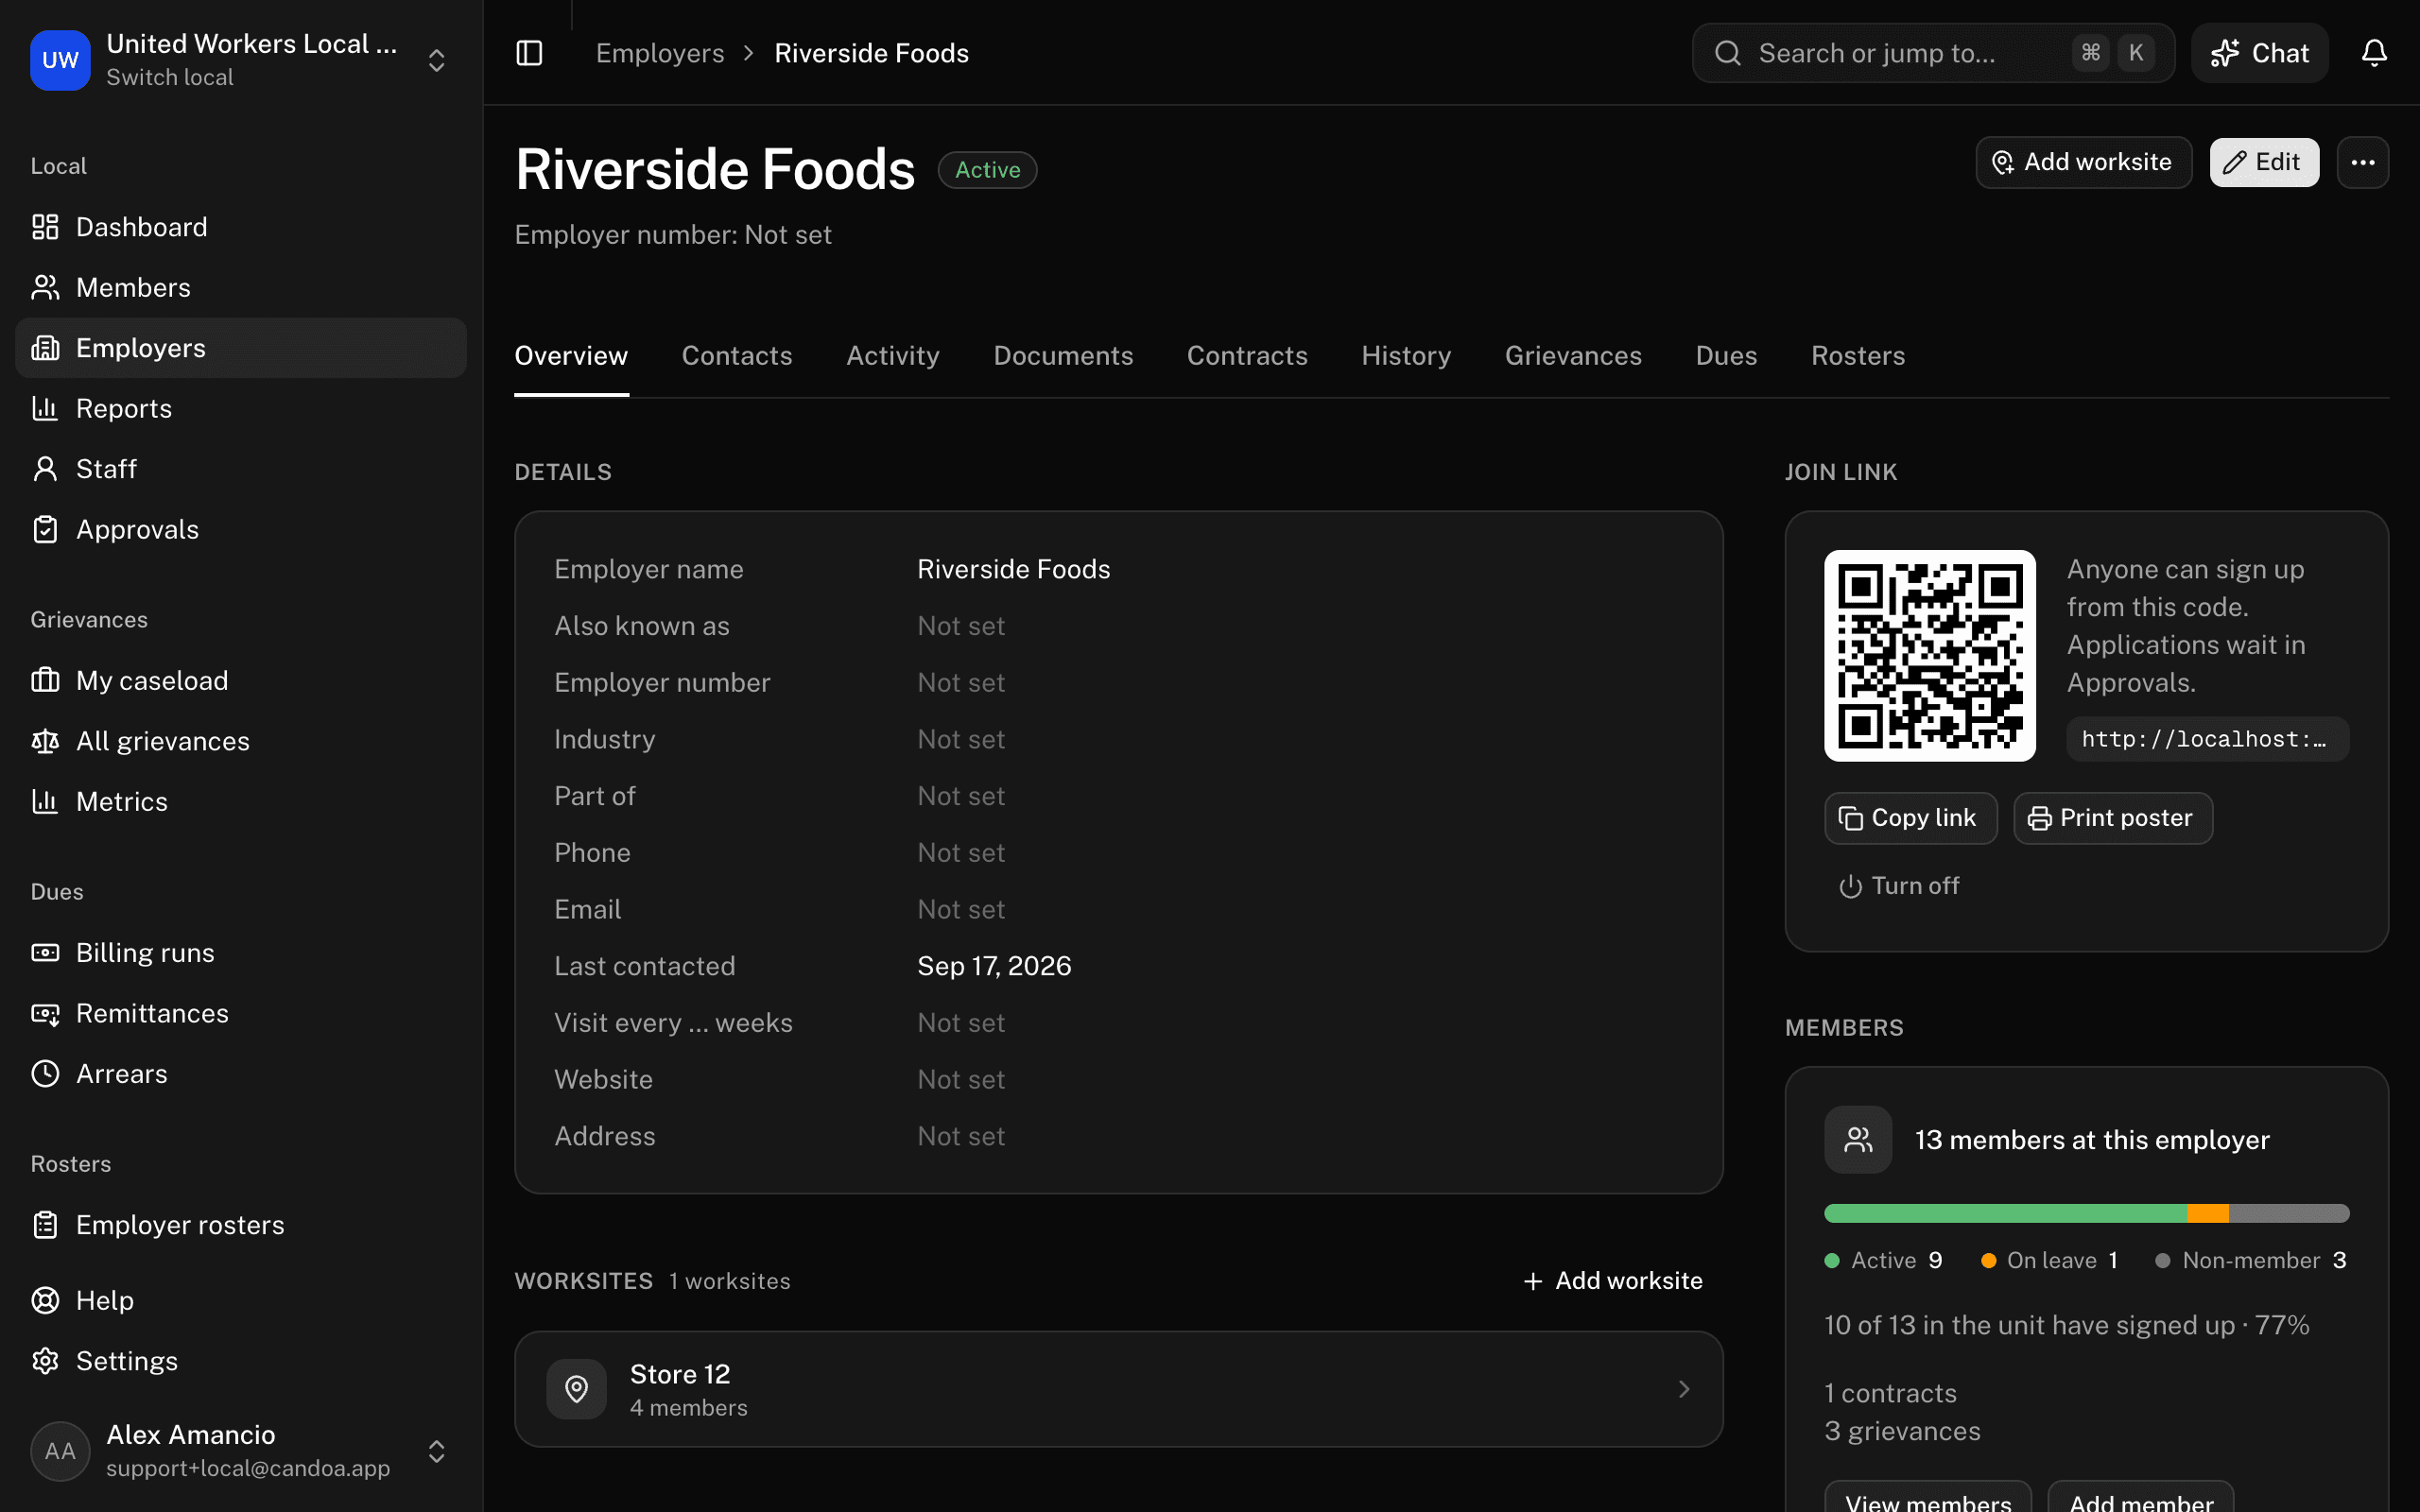Switch to the Grievances tab
2420x1512 pixels.
click(1573, 356)
